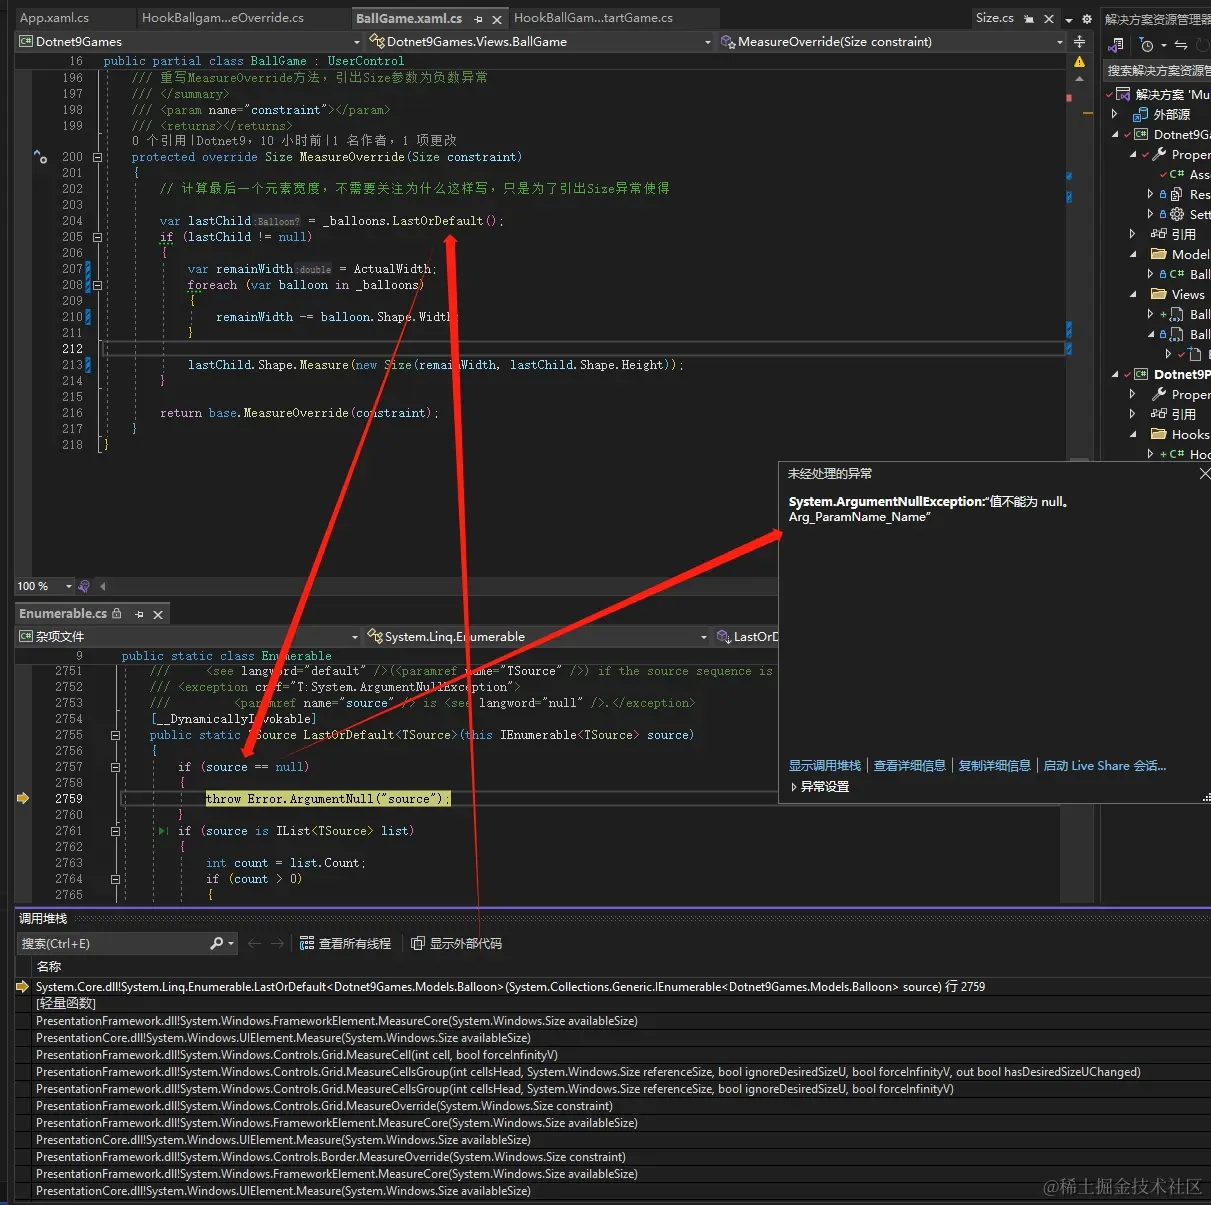The image size is (1211, 1205).
Task: Switch to the Size.cs preview tab
Action: point(995,18)
